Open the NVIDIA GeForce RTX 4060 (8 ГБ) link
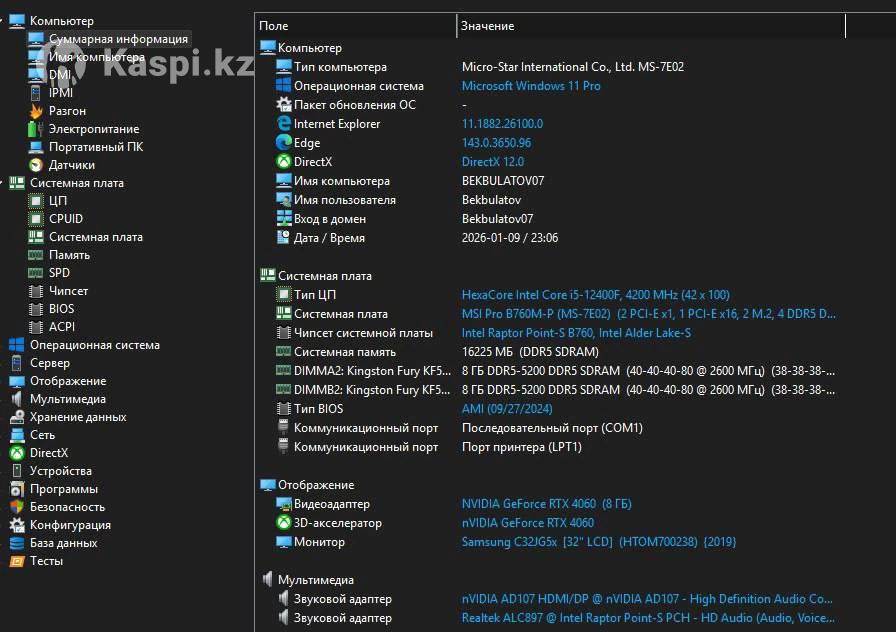 546,504
